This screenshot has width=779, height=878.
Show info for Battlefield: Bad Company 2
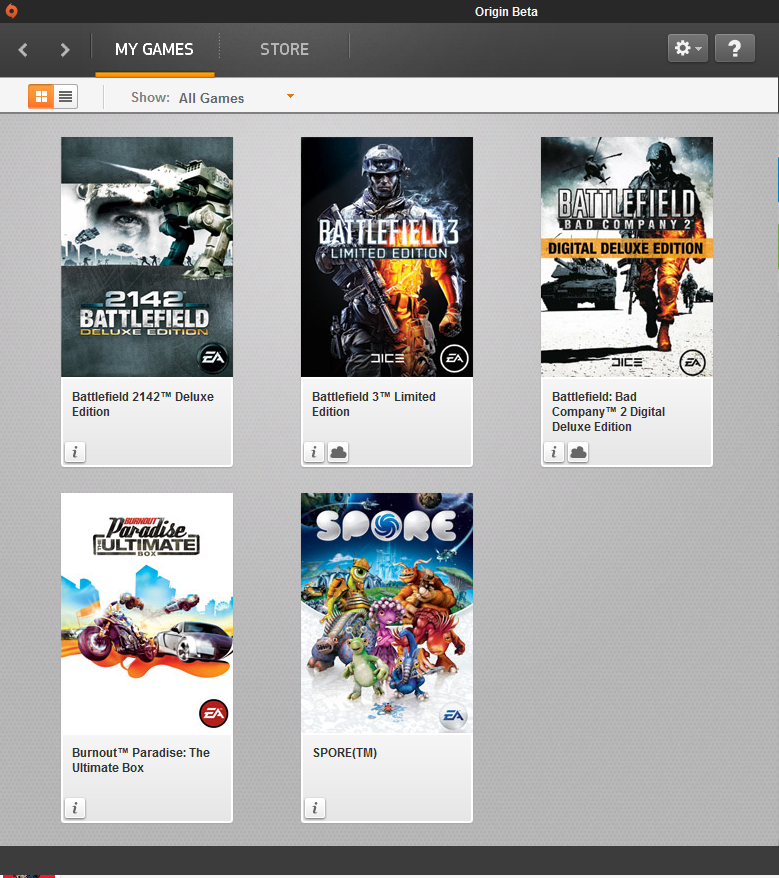click(x=554, y=452)
